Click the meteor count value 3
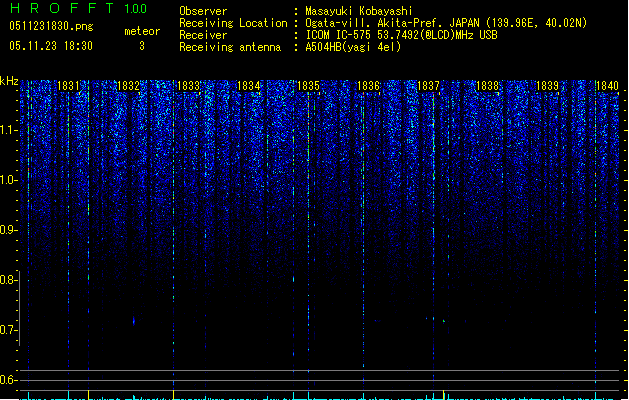The height and width of the screenshot is (400, 629). 142,46
